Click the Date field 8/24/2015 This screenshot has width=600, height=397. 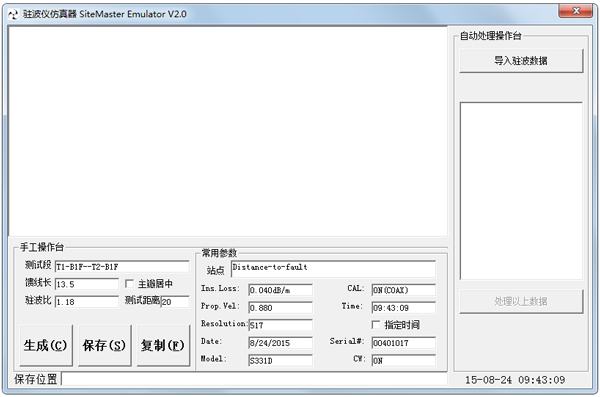[280, 343]
